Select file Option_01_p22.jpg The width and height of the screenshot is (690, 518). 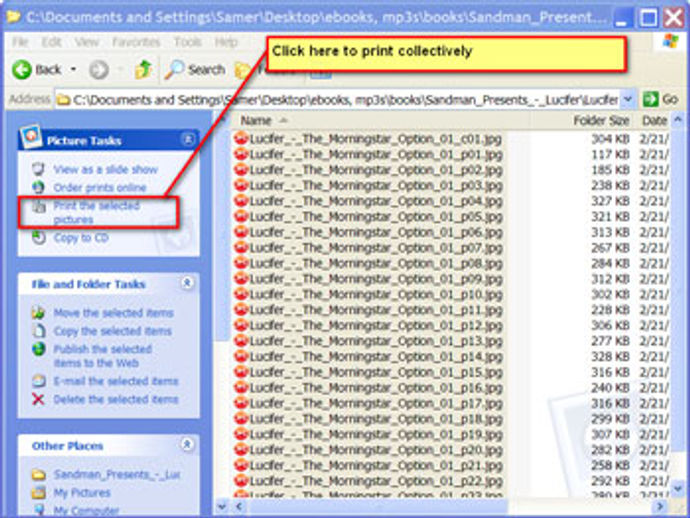(x=376, y=481)
